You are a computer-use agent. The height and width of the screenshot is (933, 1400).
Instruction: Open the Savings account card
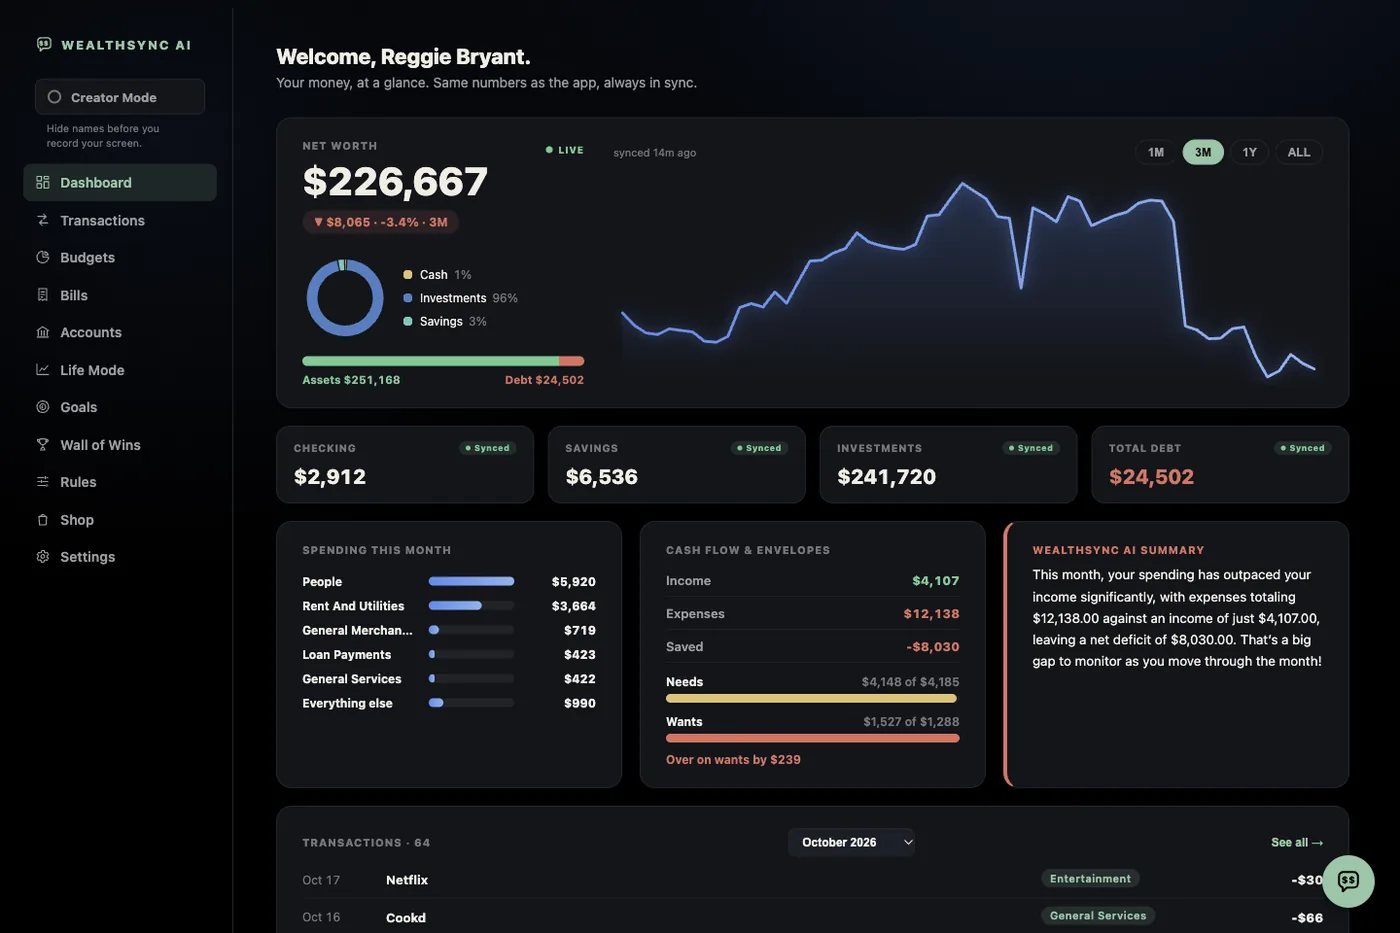pyautogui.click(x=677, y=465)
